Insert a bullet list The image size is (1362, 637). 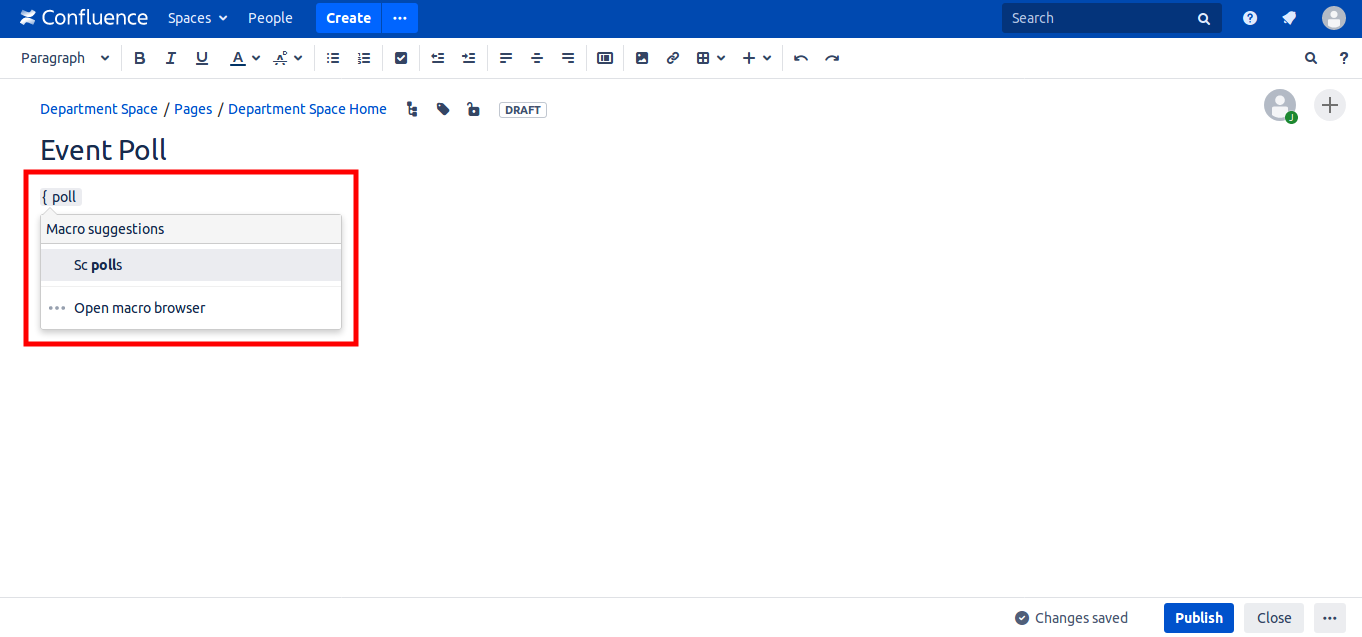[333, 58]
